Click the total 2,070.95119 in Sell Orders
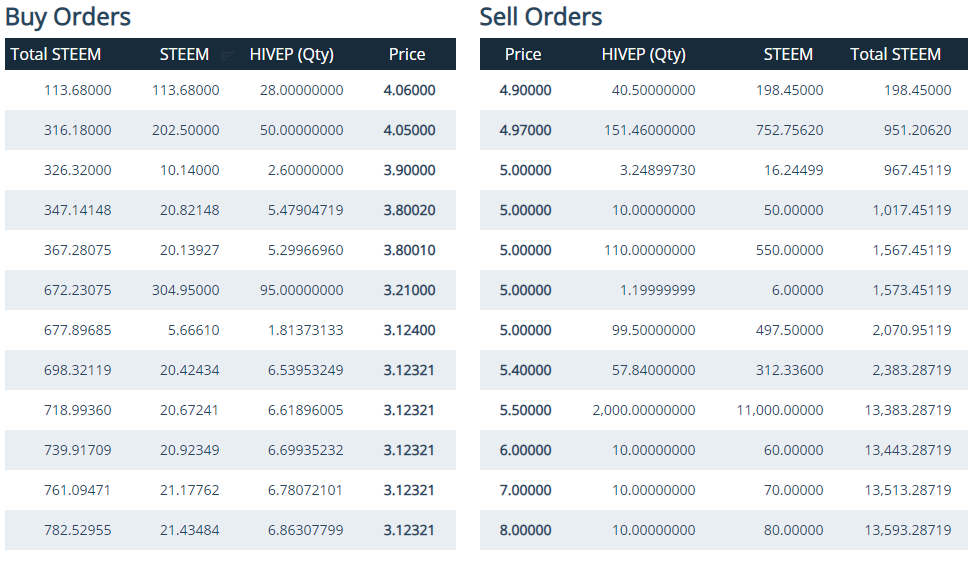This screenshot has width=968, height=561. 912,330
